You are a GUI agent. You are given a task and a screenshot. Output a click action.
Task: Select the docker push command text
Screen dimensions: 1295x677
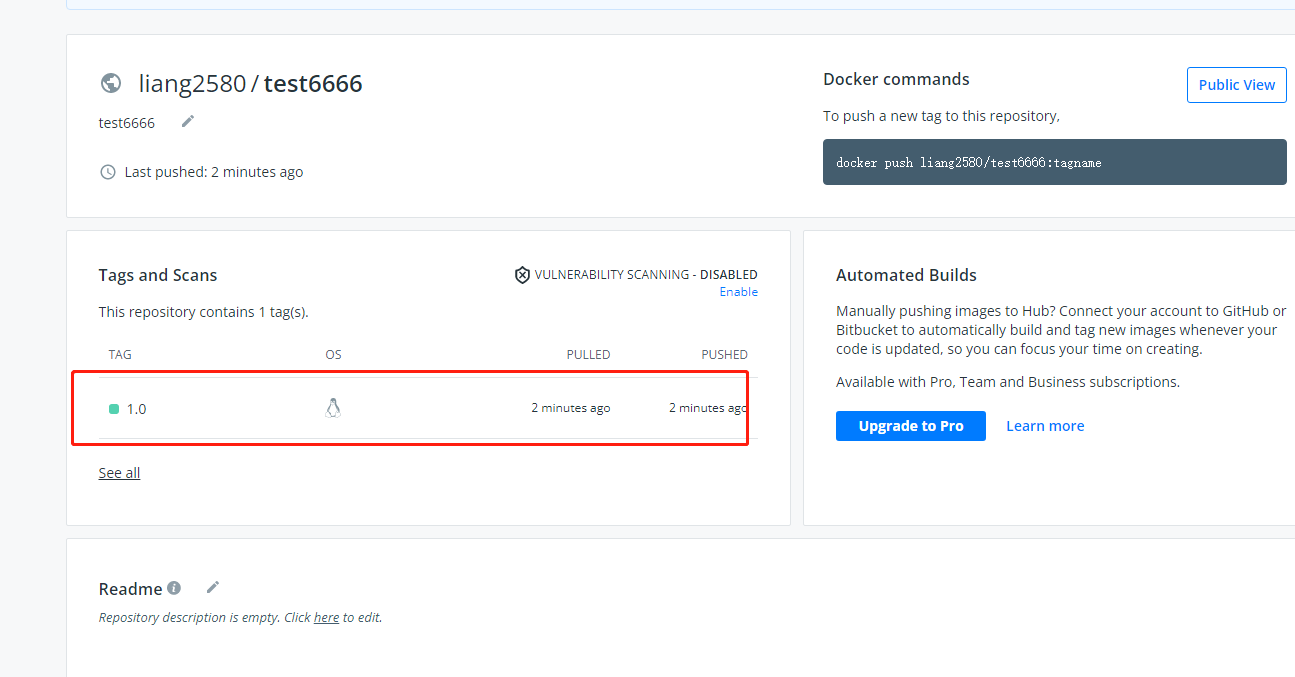point(969,162)
